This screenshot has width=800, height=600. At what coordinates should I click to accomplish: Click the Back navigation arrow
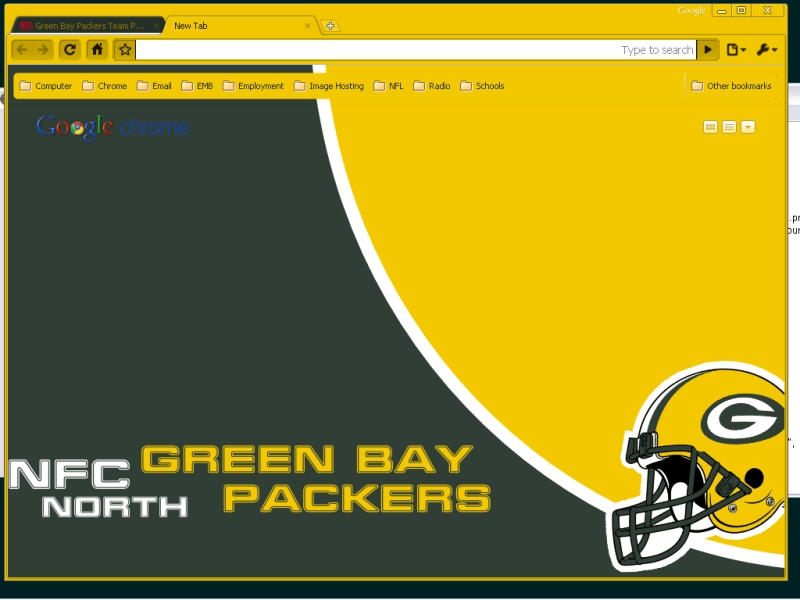tap(21, 48)
